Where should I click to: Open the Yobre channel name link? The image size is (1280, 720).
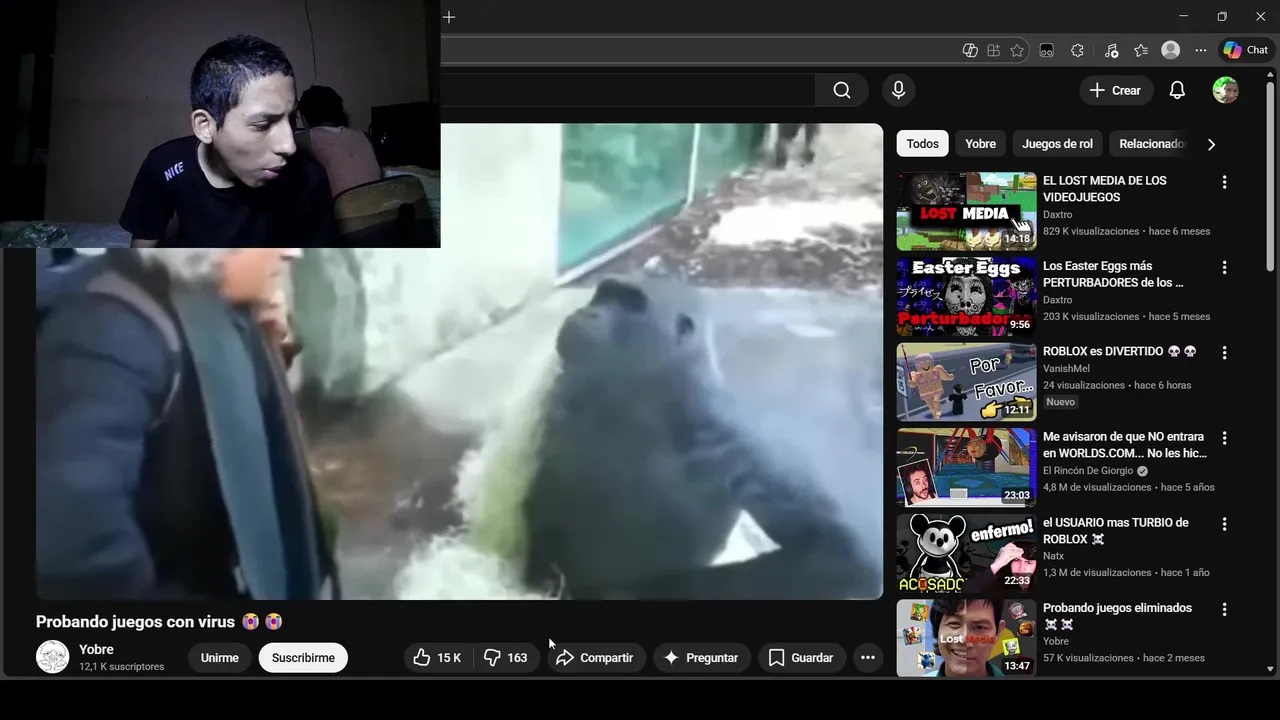[x=96, y=649]
